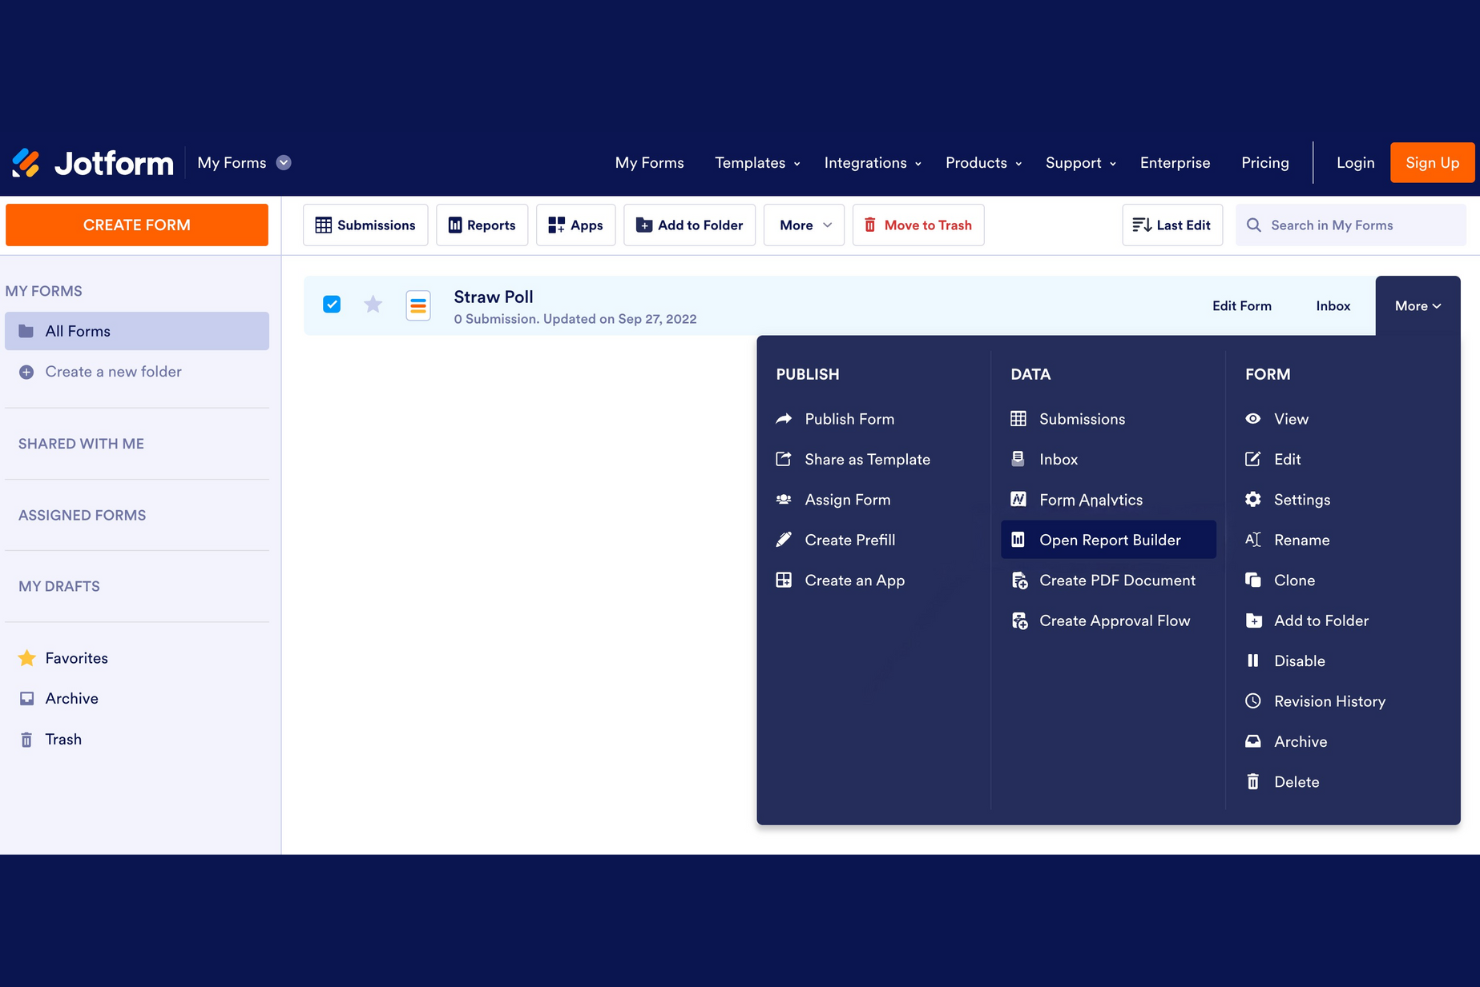Open the Last Edit sort dropdown
The image size is (1480, 987).
tap(1172, 225)
